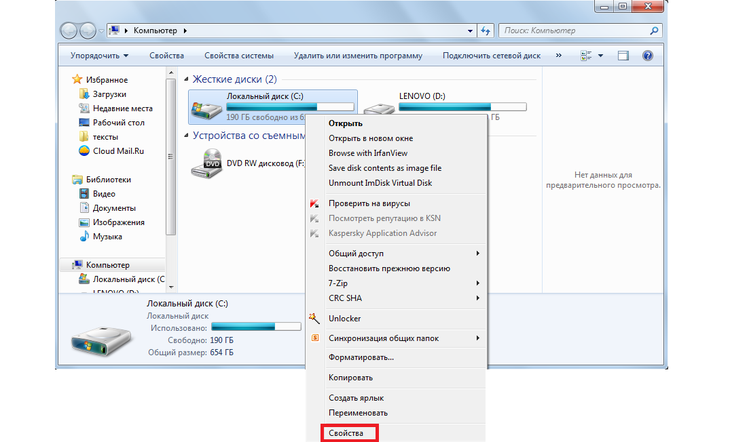Image resolution: width=730 pixels, height=442 pixels.
Task: Click the Использовано bar in the details pane
Action: (x=256, y=327)
